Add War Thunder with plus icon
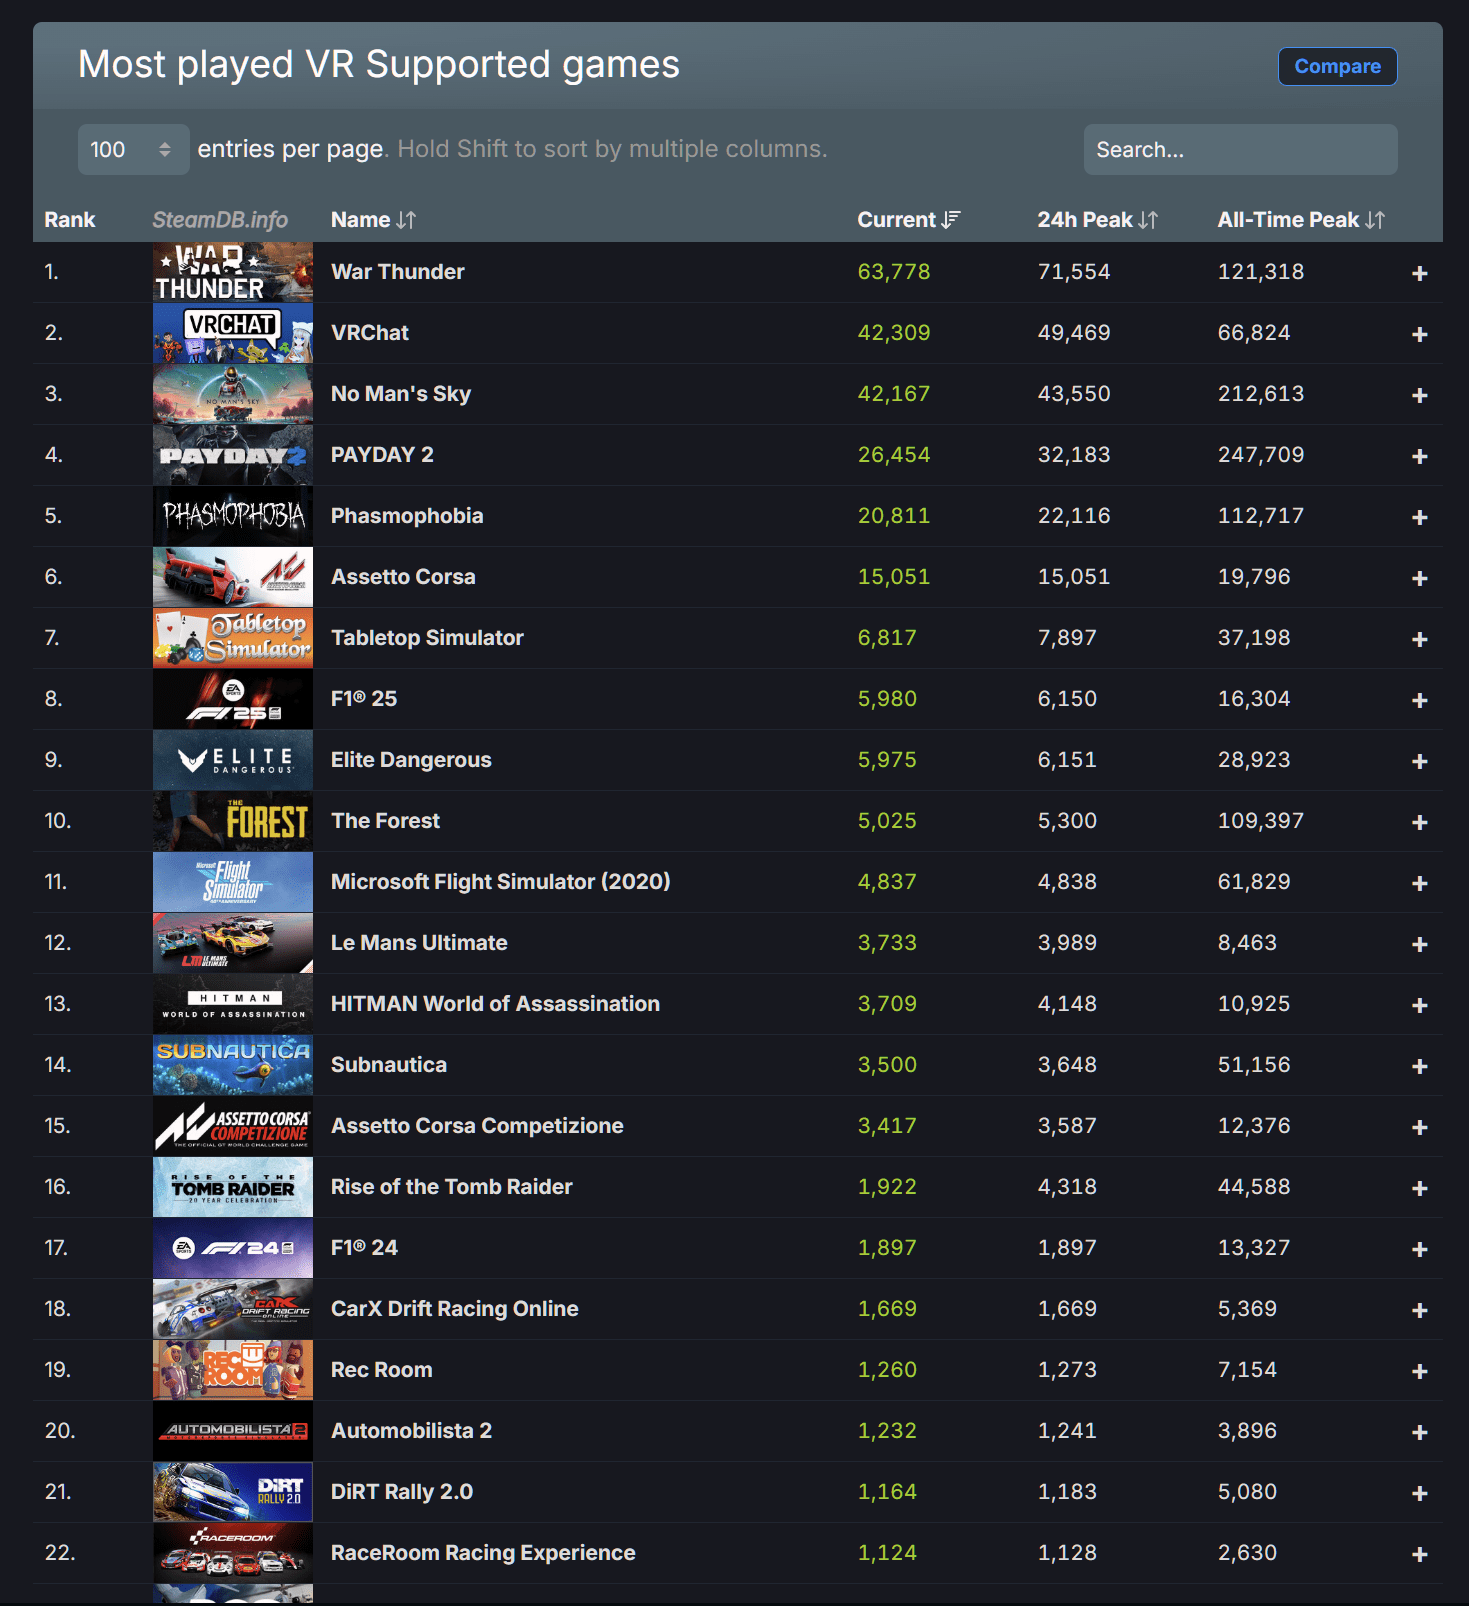Viewport: 1469px width, 1606px height. click(x=1419, y=273)
